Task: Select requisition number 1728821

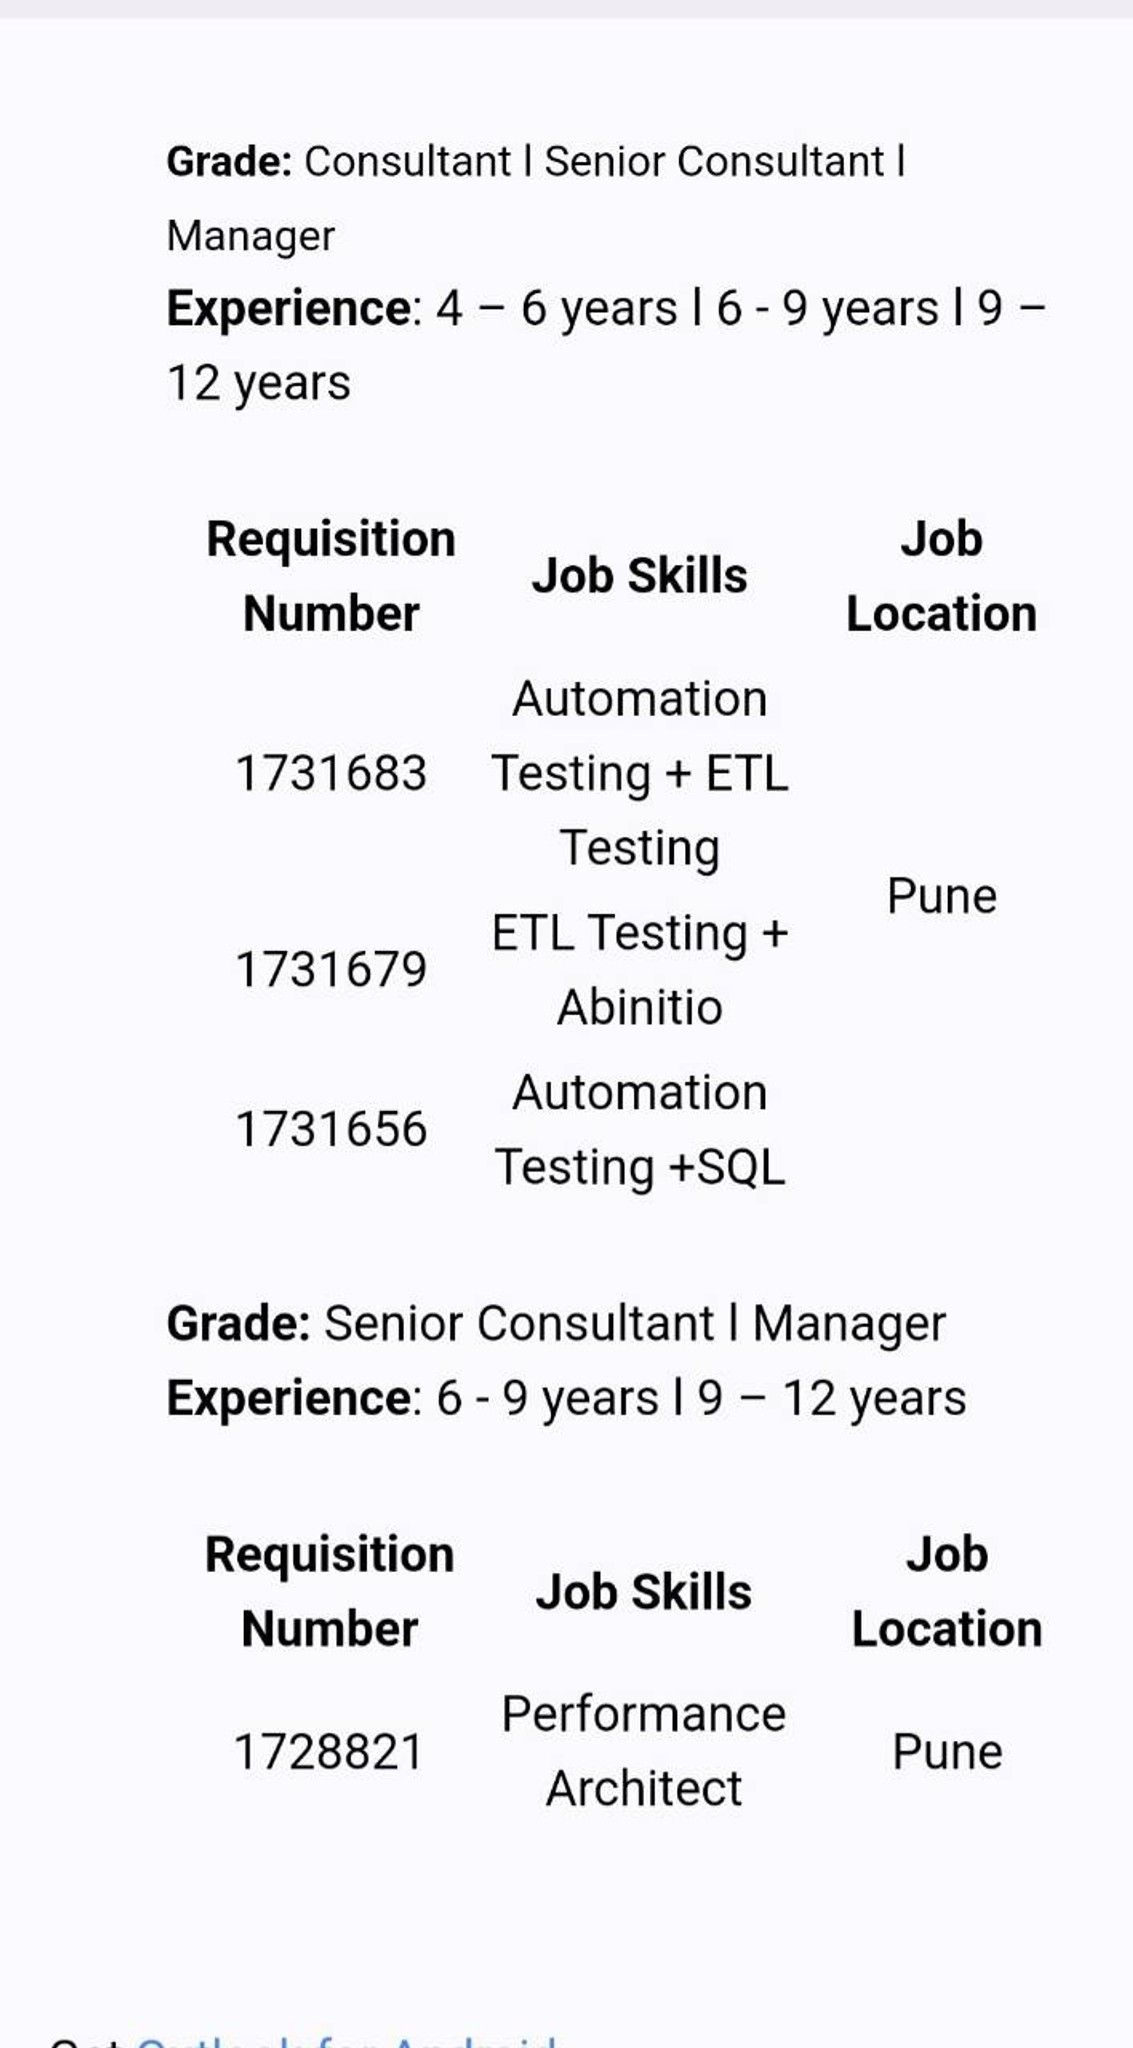Action: (x=329, y=1752)
